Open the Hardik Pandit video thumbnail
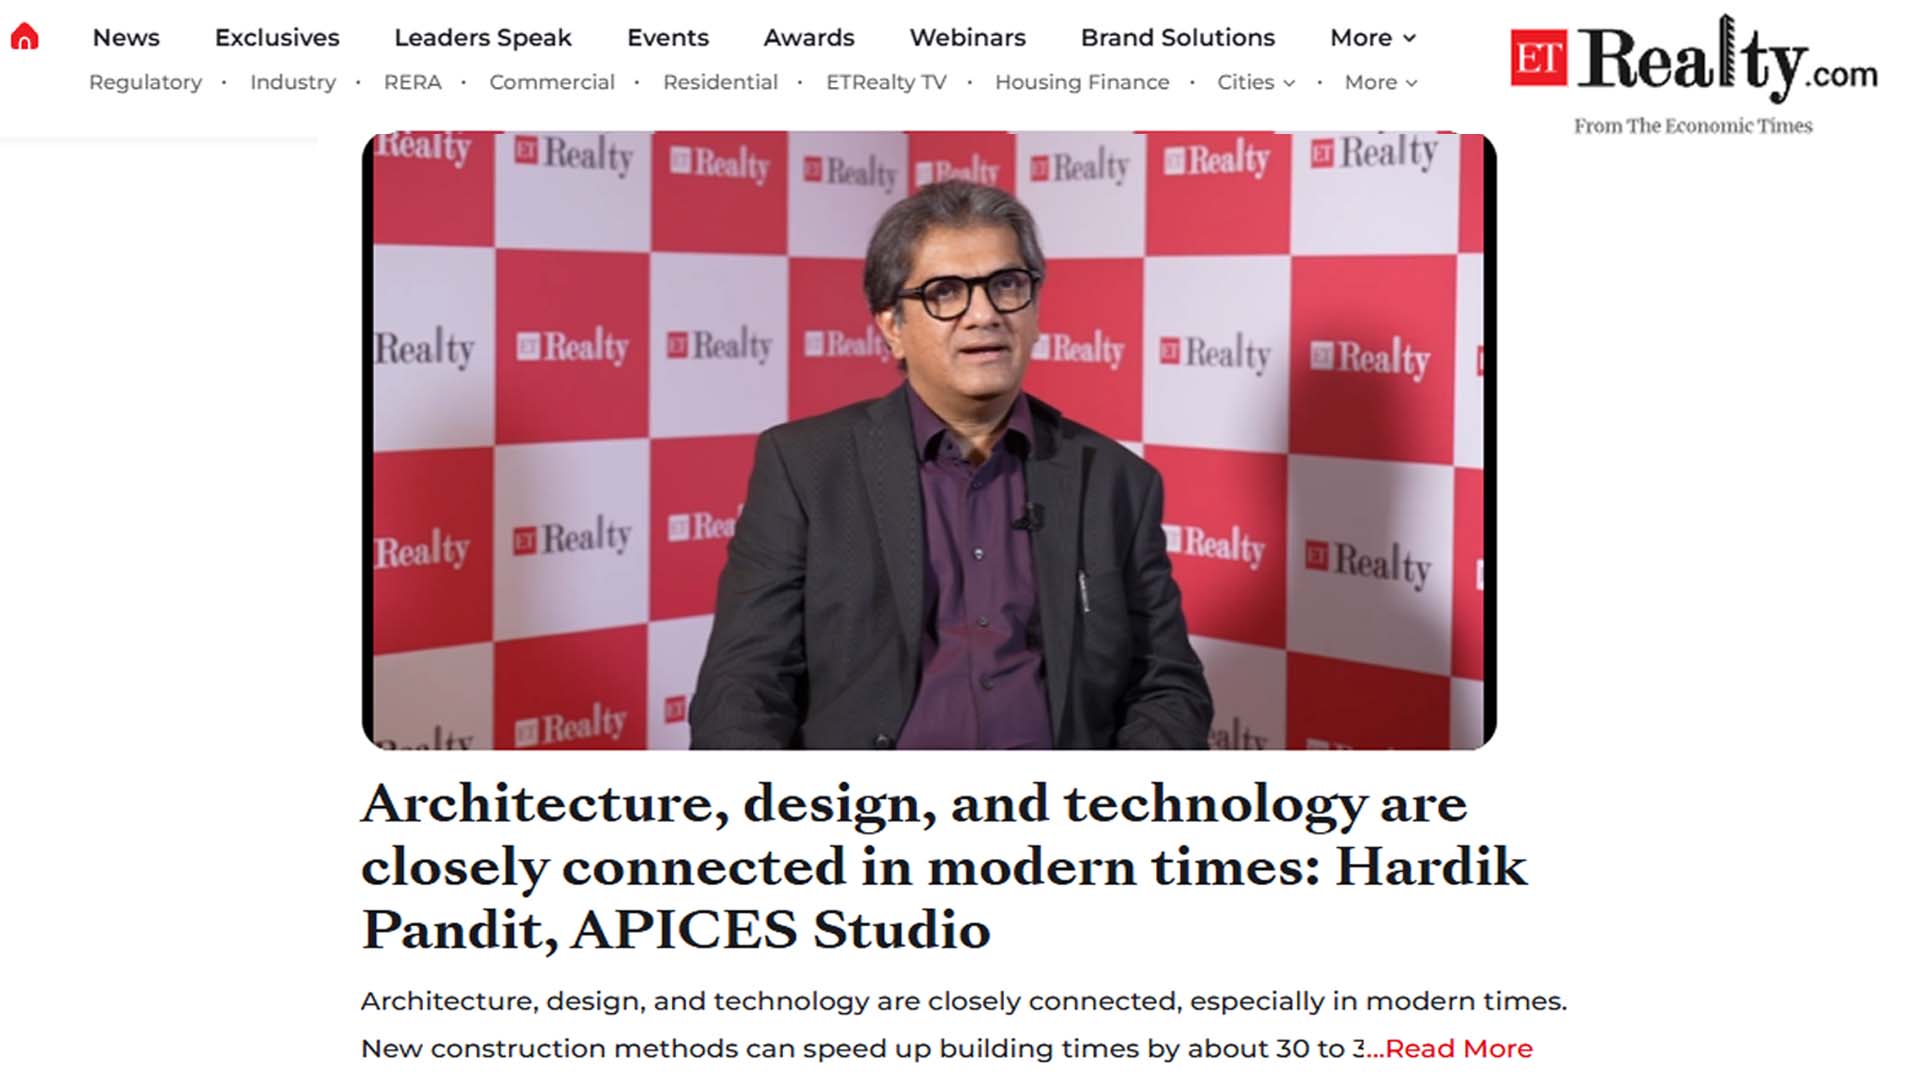Screen dimensions: 1920x1080 pos(928,440)
